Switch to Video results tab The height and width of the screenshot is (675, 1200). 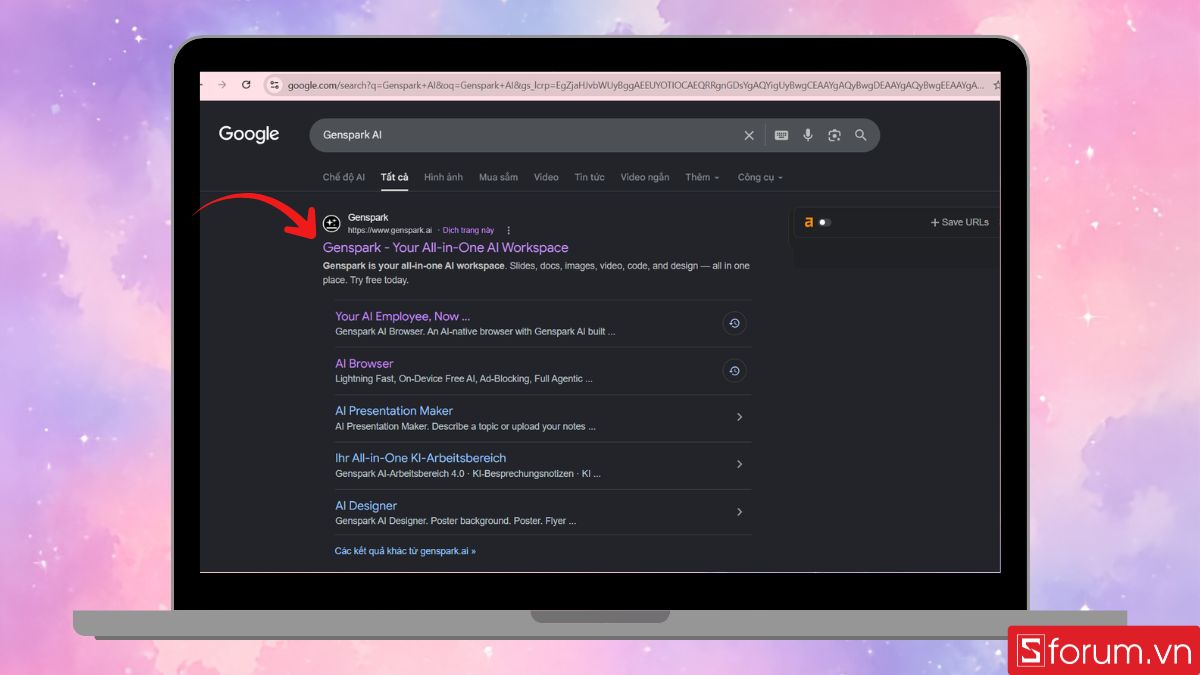tap(546, 177)
